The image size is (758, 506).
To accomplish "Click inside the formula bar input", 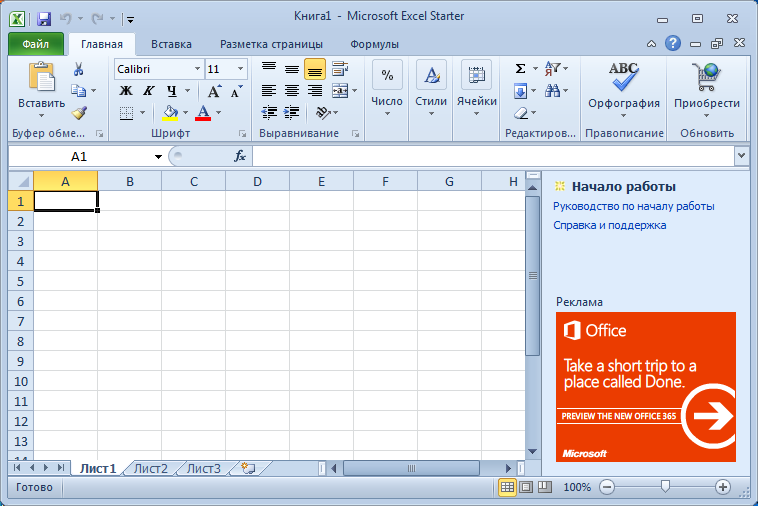I will (493, 156).
